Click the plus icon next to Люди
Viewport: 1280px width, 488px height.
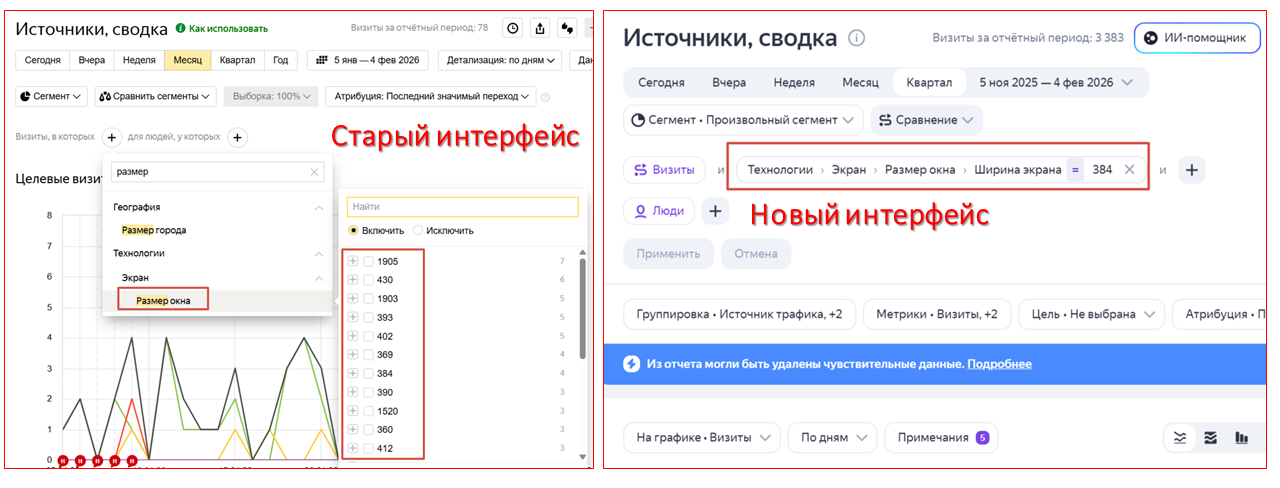pos(714,211)
